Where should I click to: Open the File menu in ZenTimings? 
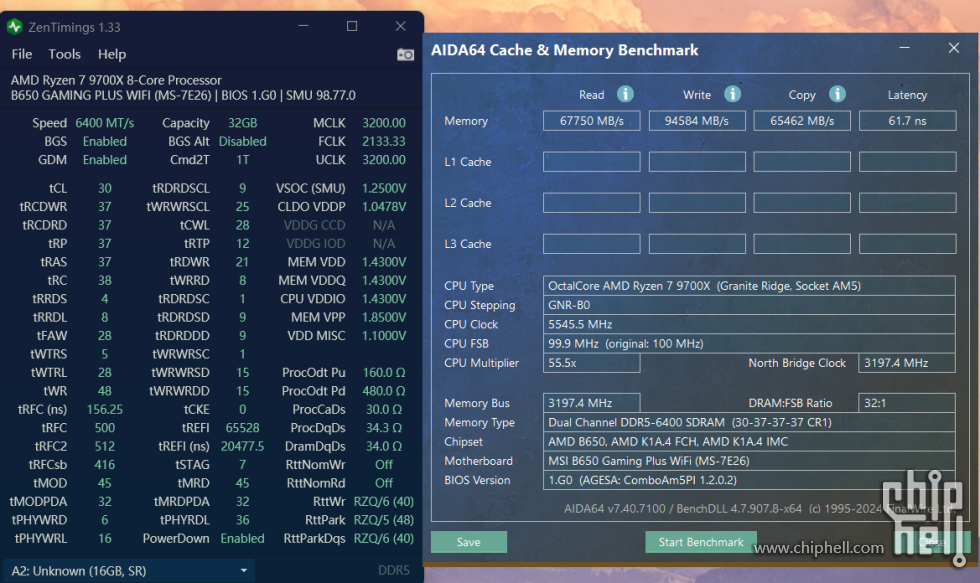point(22,54)
